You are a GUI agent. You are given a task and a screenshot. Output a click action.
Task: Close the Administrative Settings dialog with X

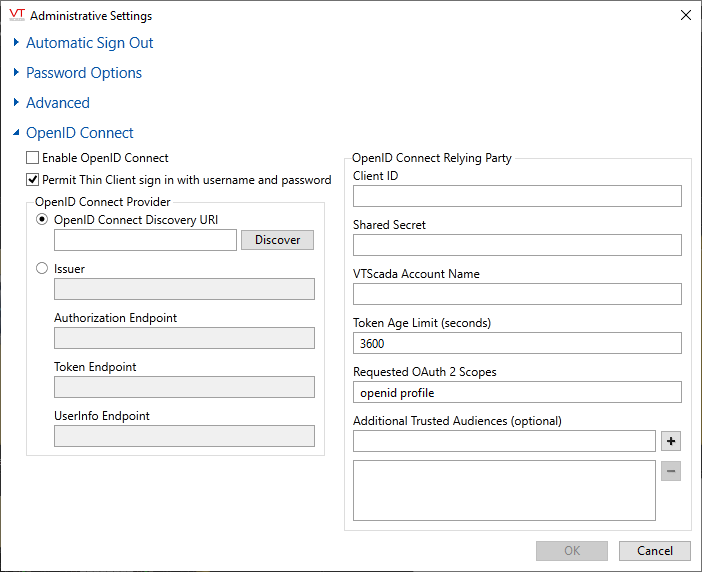tap(685, 15)
